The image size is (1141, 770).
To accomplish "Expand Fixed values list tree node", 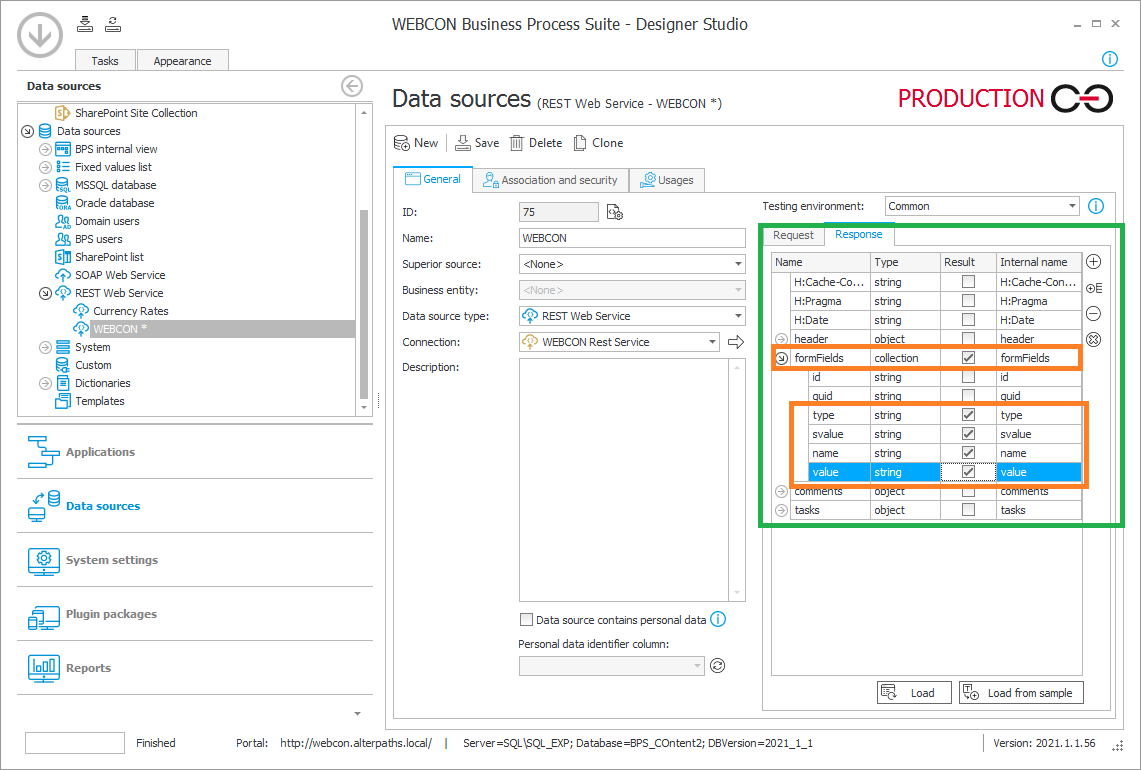I will [x=45, y=167].
